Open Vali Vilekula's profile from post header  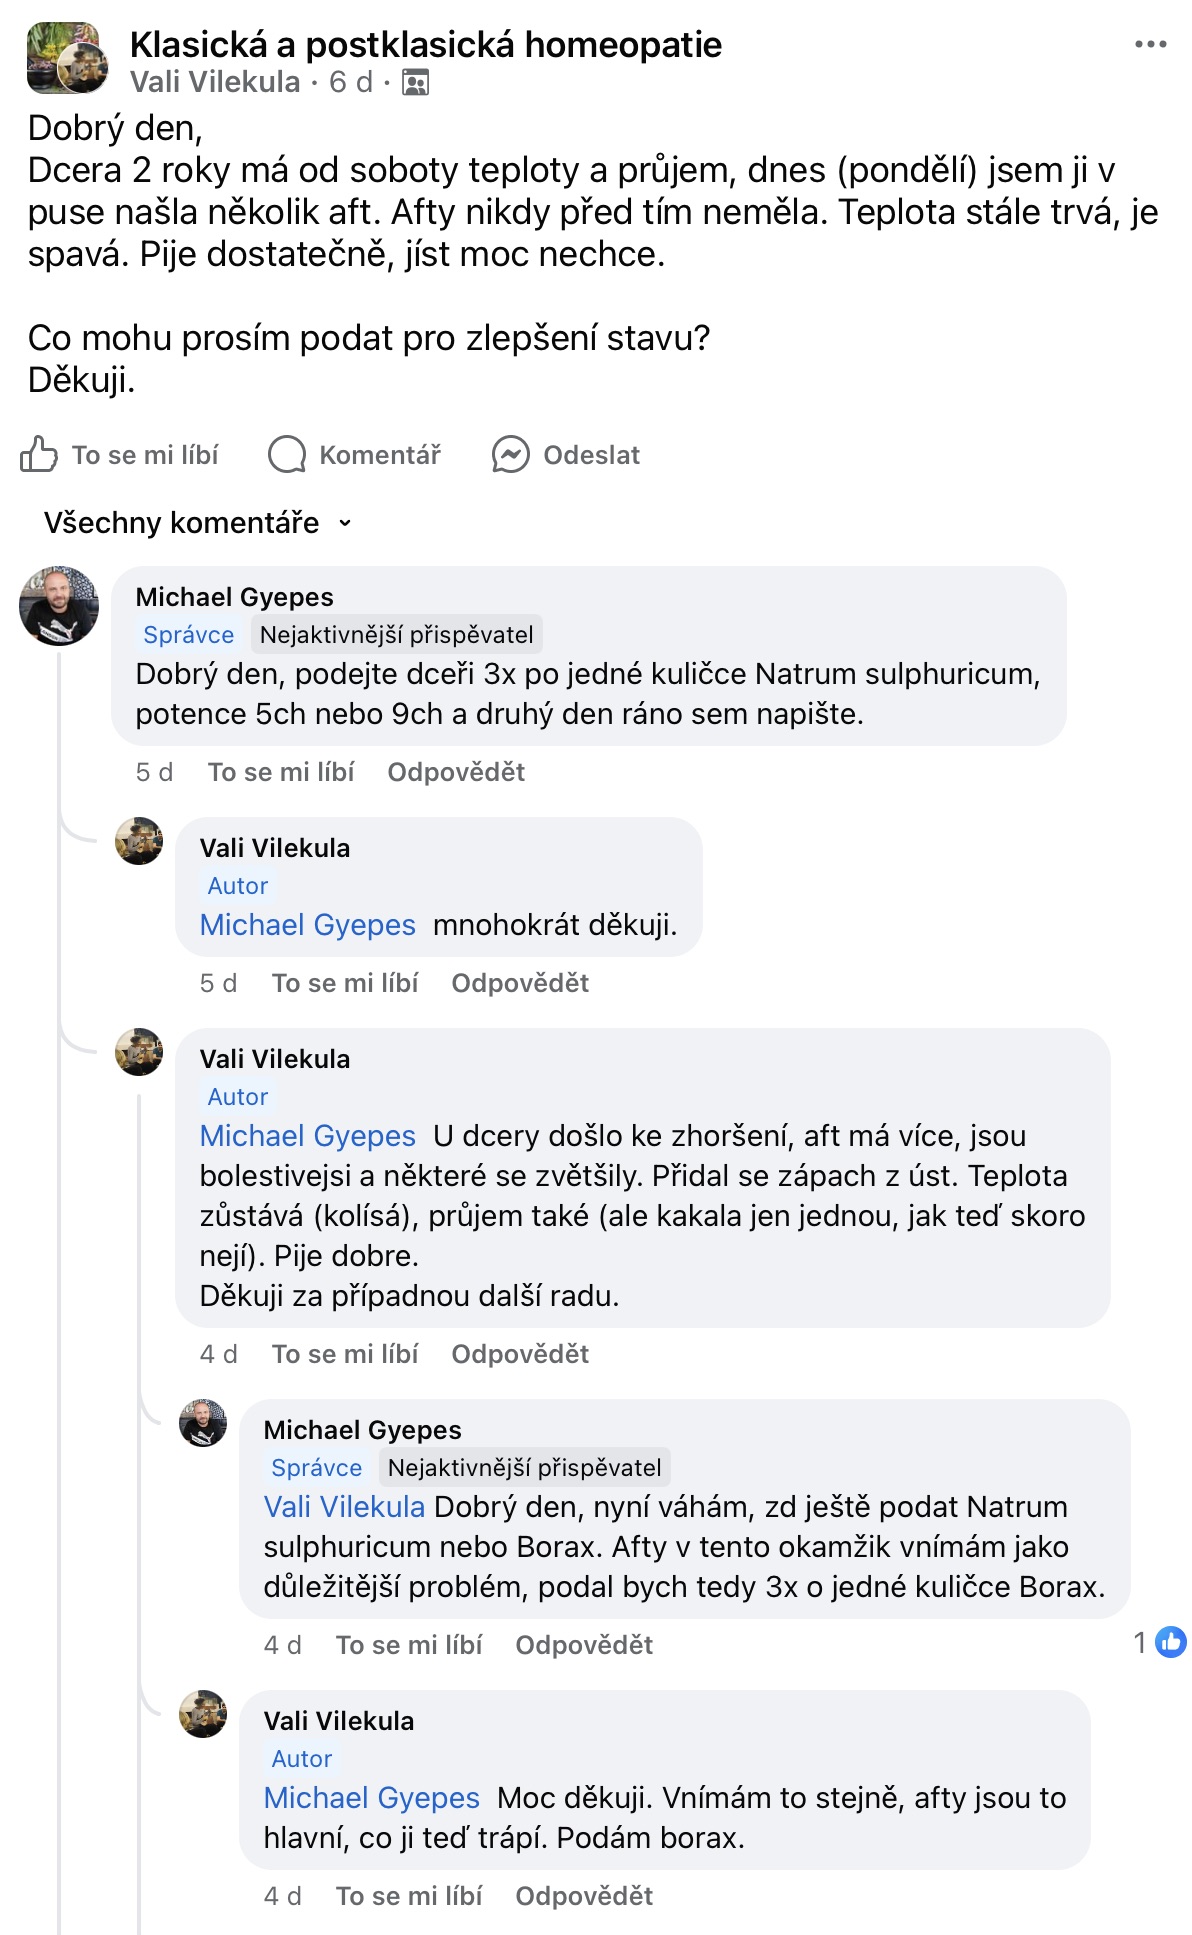tap(215, 82)
